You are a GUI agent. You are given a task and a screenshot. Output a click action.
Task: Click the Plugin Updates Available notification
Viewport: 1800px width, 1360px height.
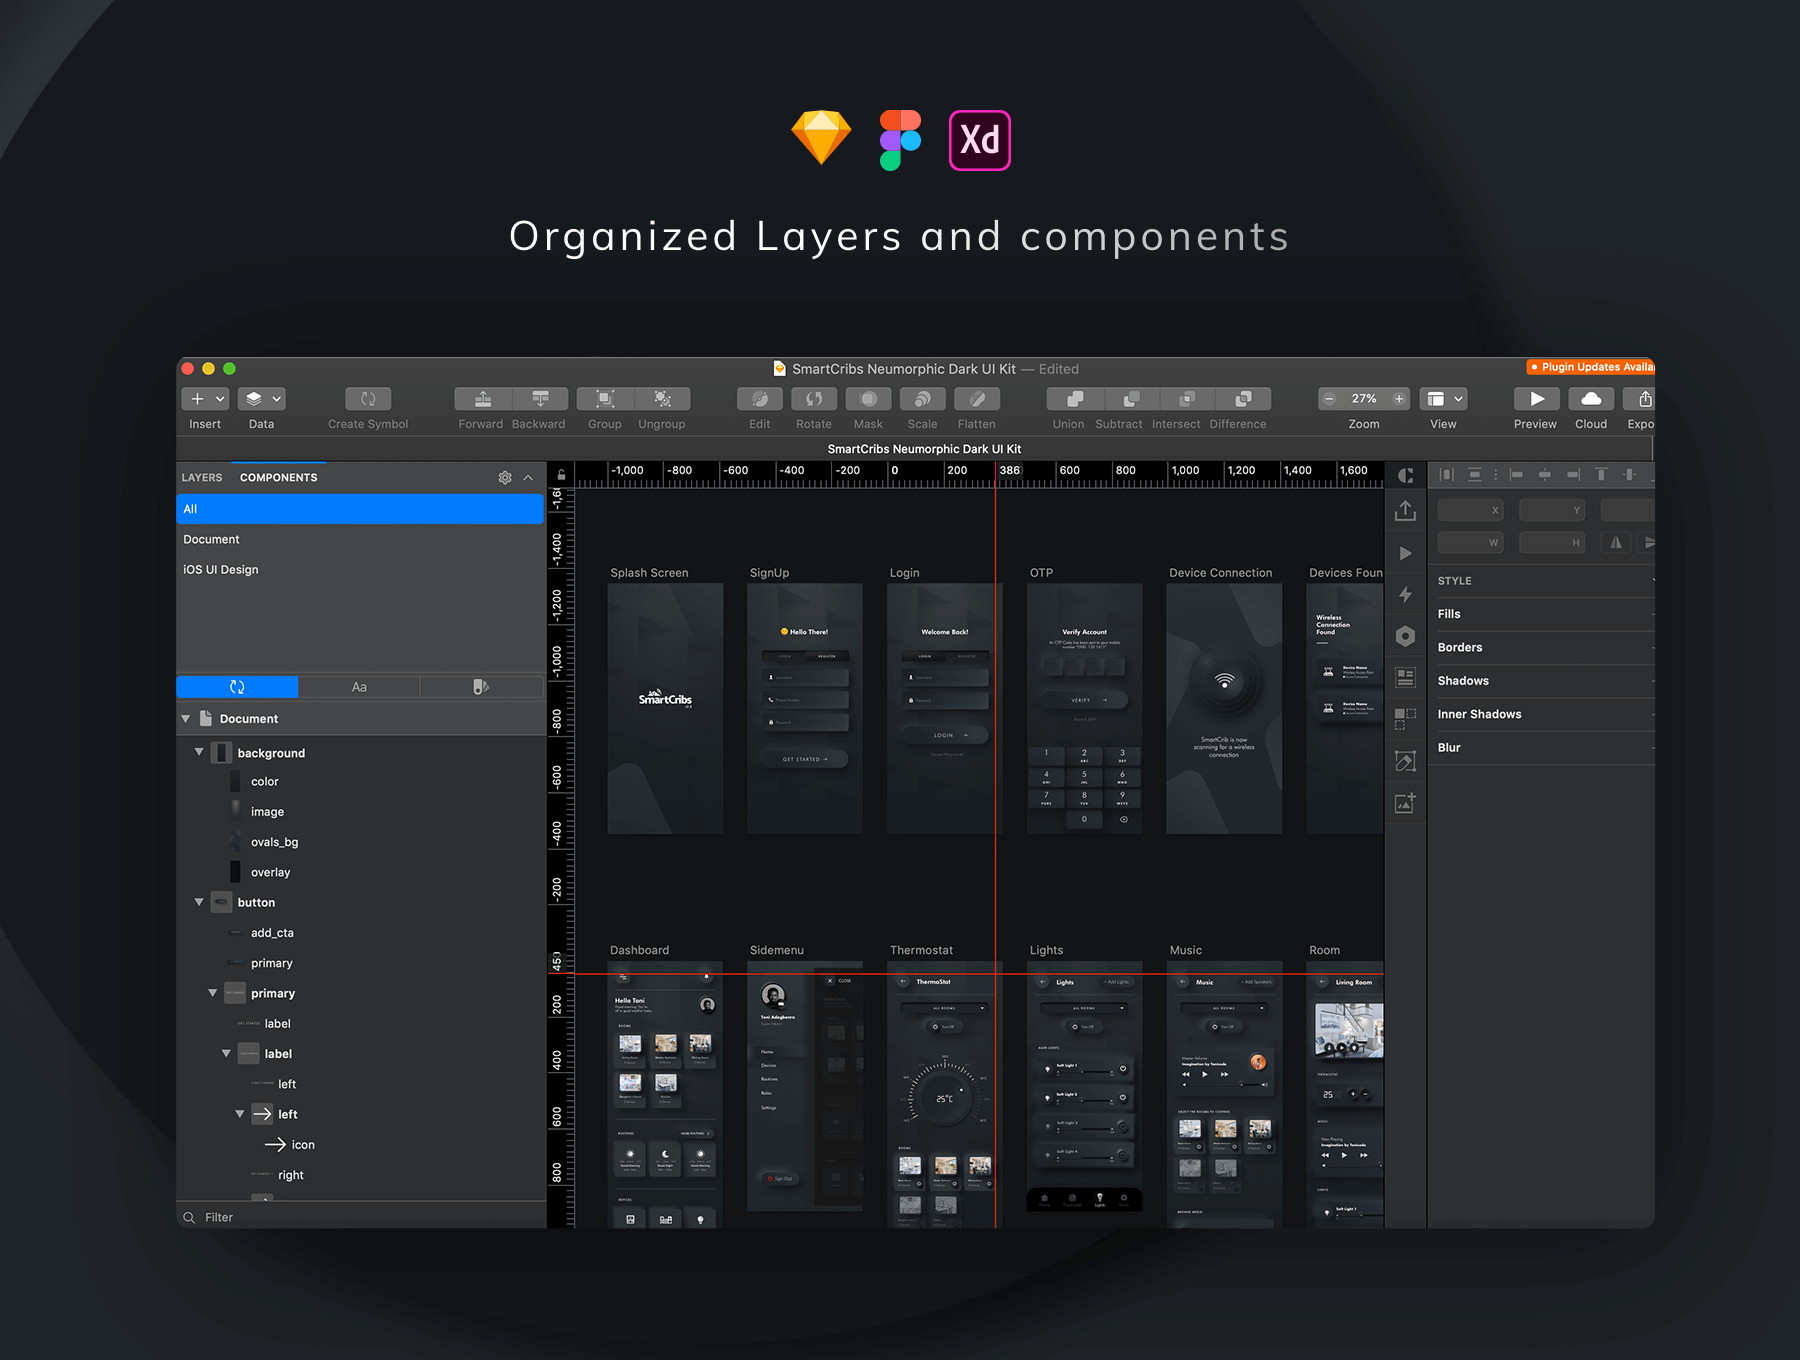[x=1591, y=367]
